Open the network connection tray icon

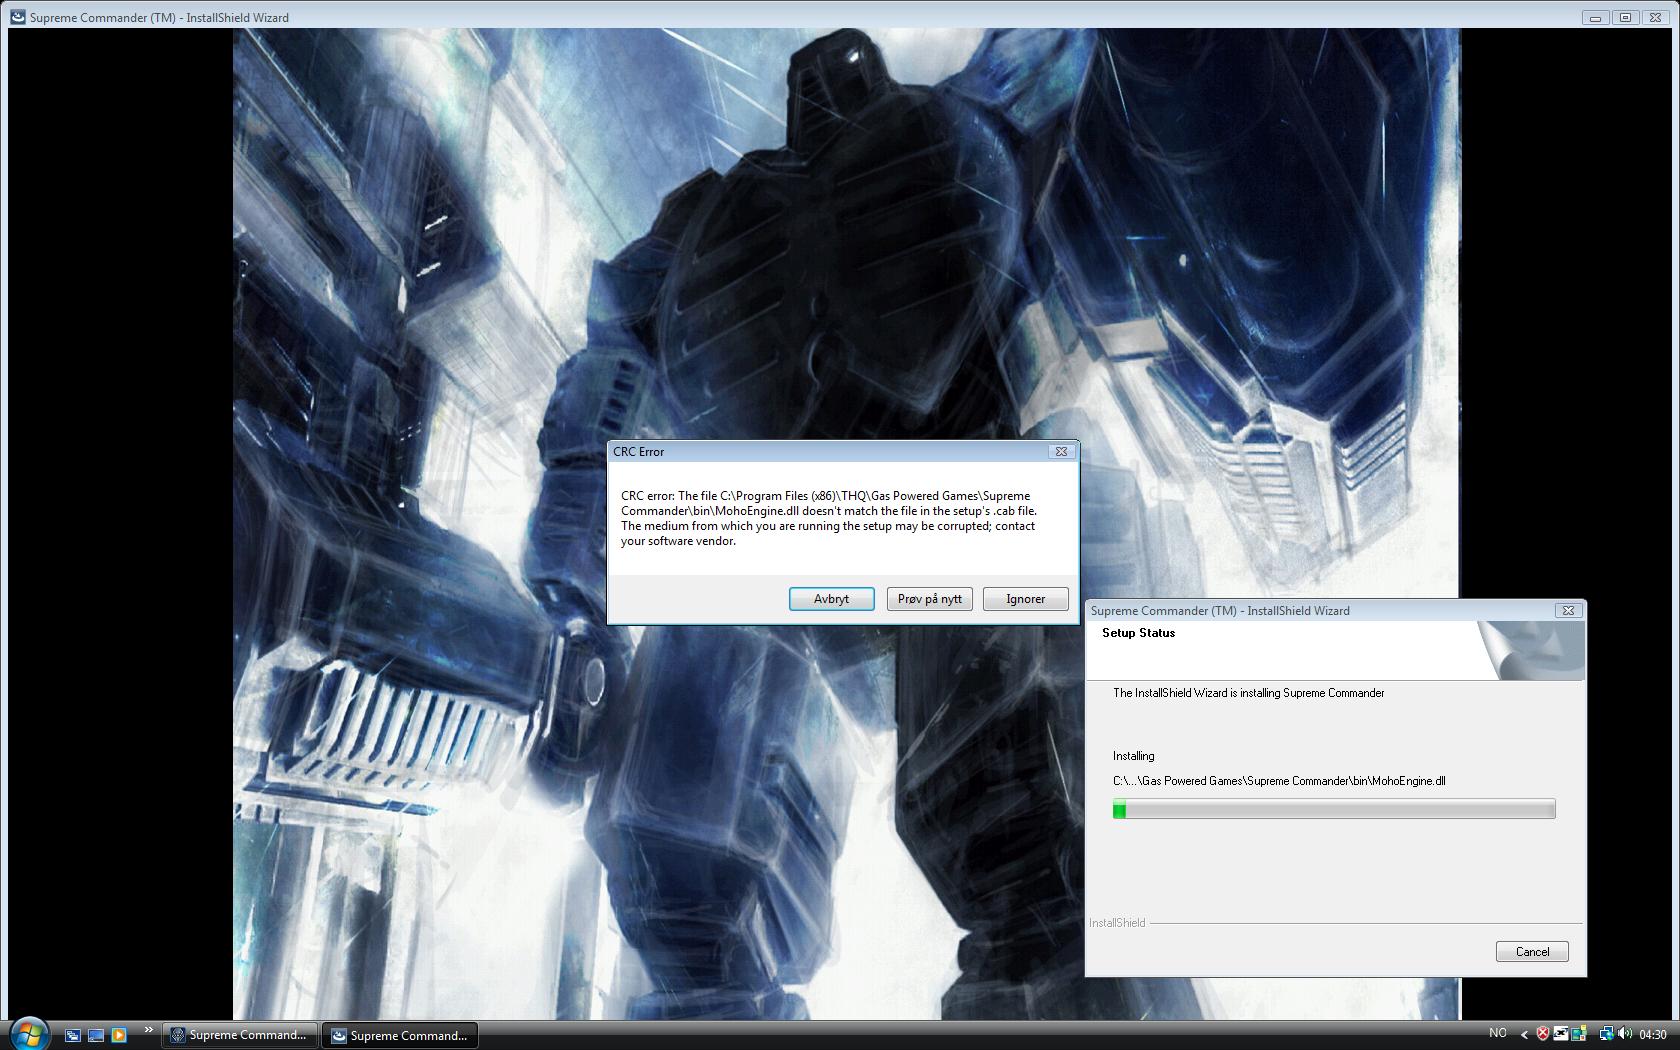point(1606,1035)
